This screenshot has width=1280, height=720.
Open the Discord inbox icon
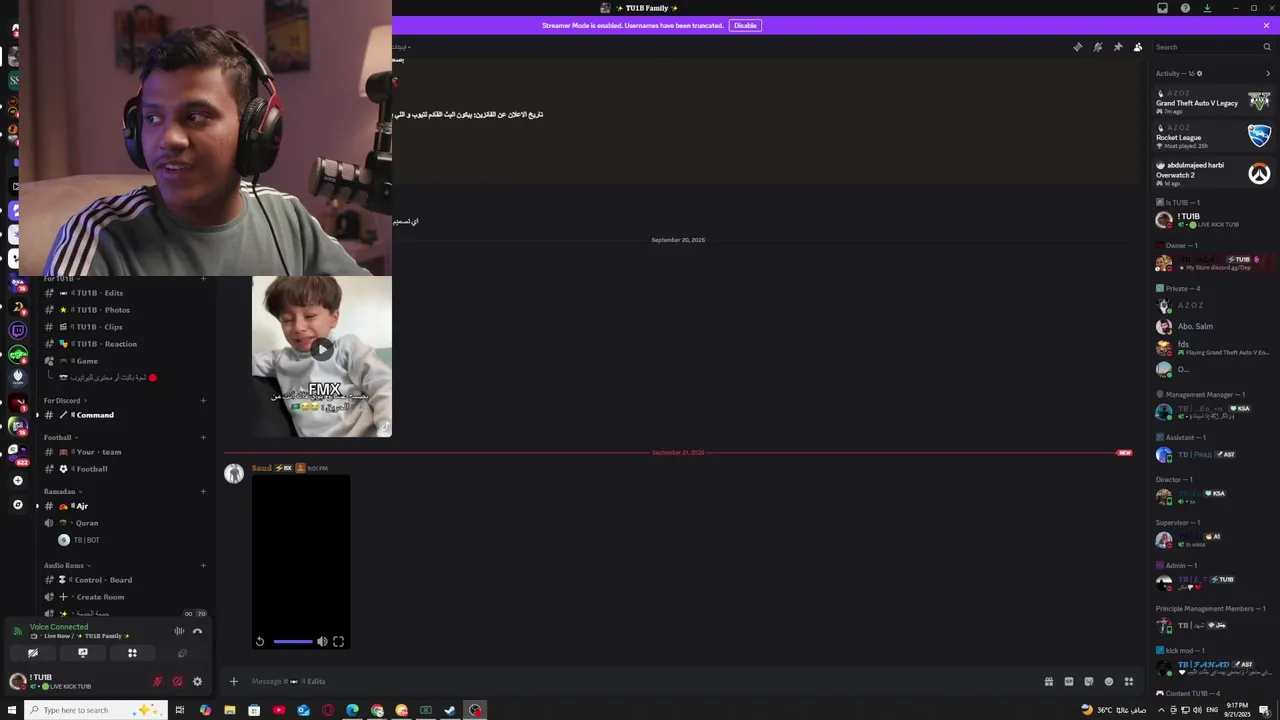(x=1162, y=8)
